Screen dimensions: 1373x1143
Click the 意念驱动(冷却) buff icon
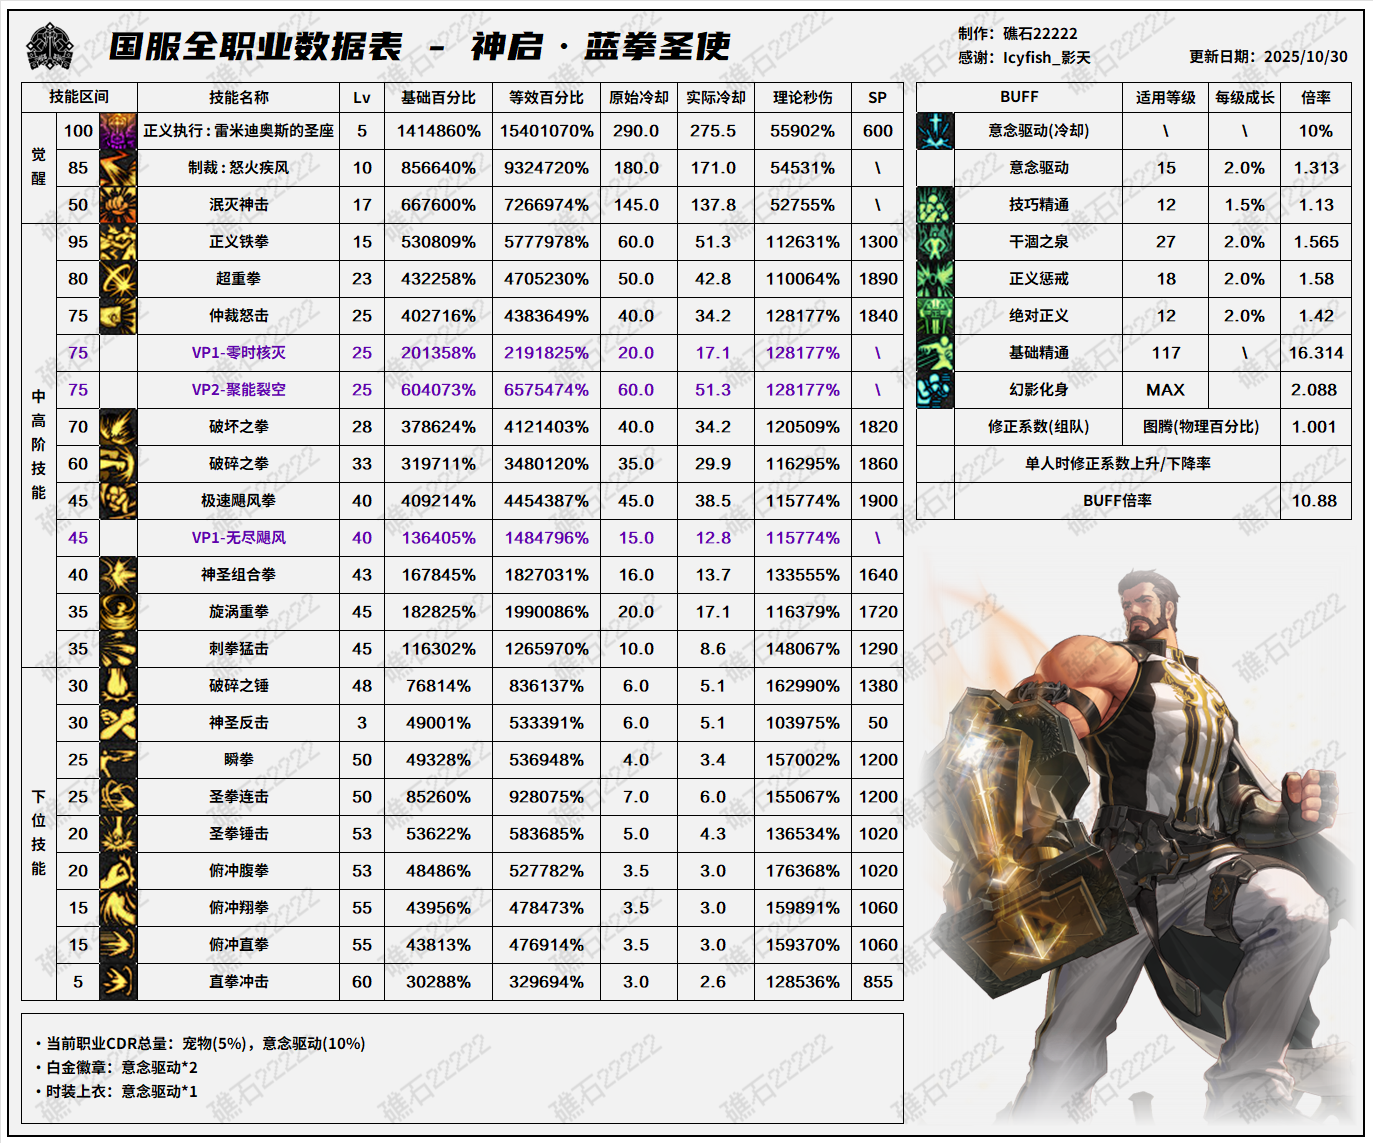pyautogui.click(x=935, y=131)
